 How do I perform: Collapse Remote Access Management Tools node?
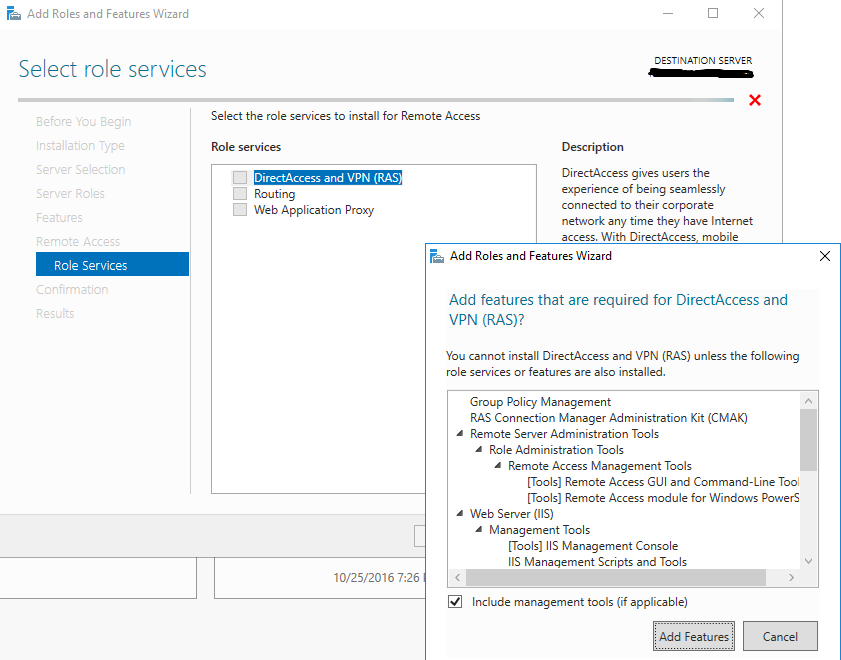point(498,465)
